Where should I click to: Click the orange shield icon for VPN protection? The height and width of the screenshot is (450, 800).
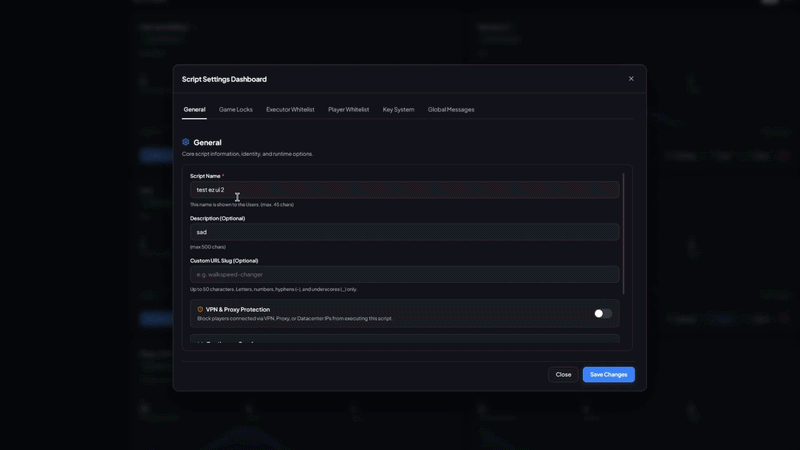(200, 309)
